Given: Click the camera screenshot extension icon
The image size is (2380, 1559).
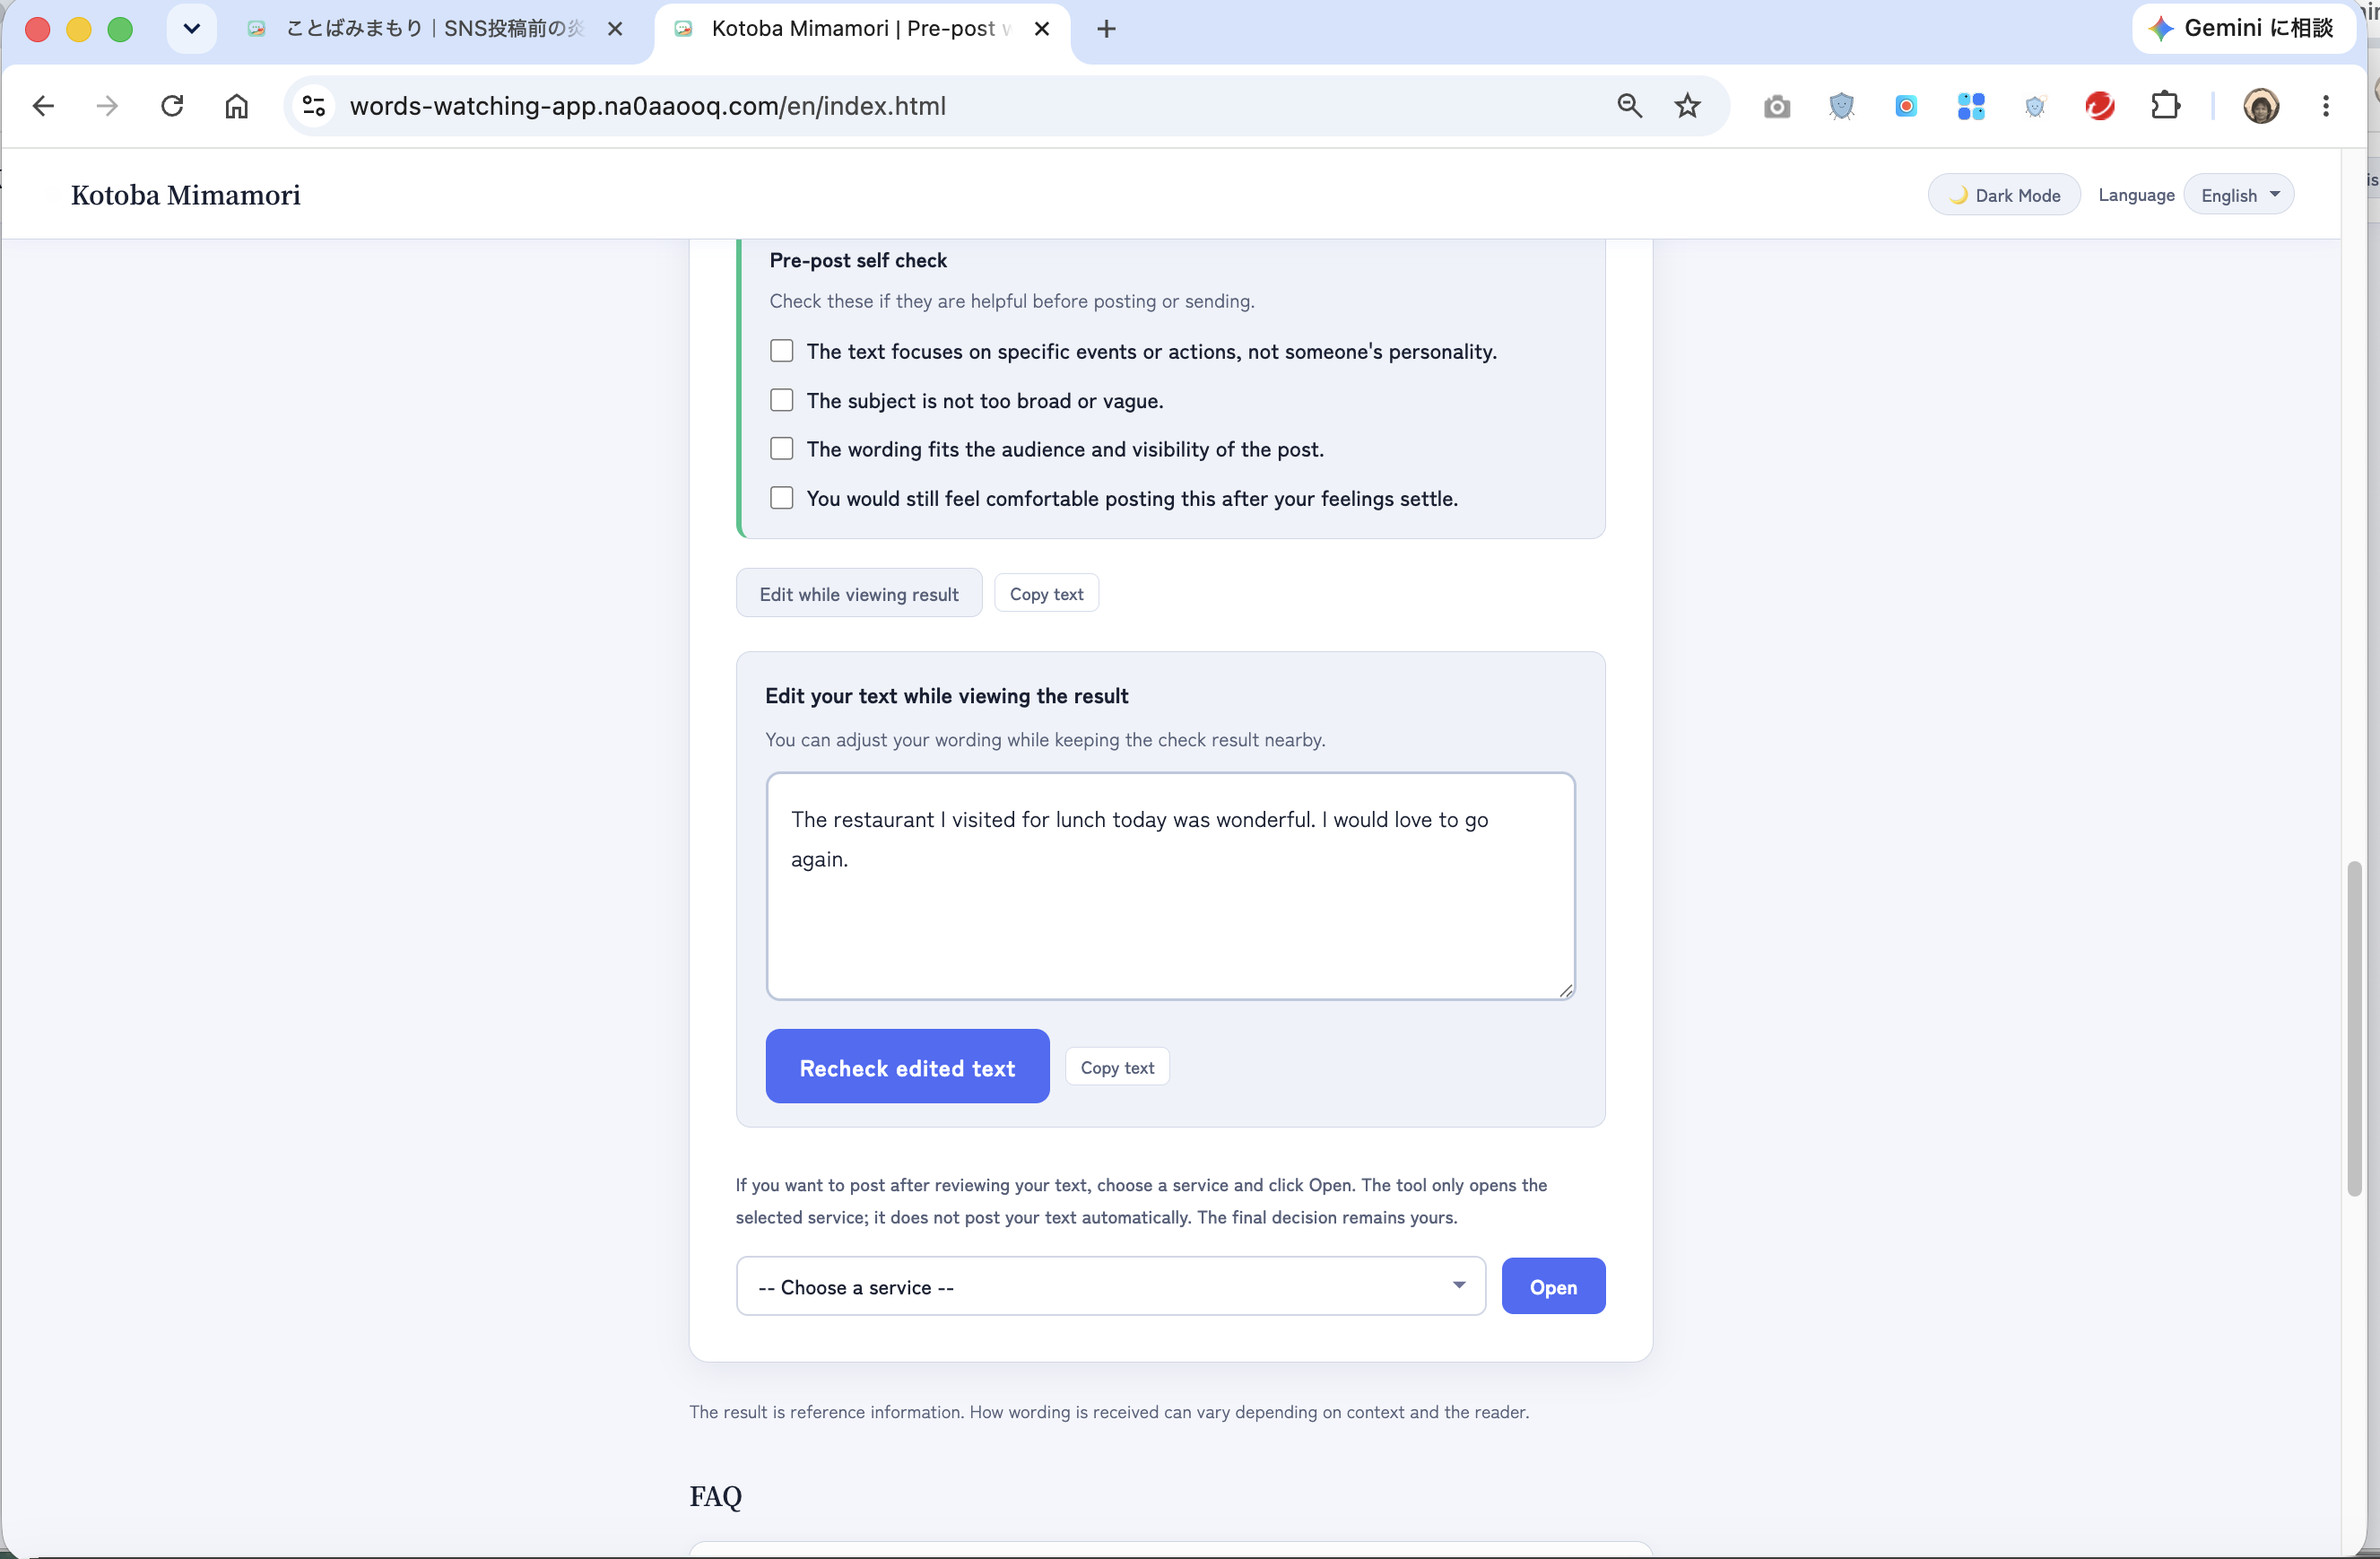Looking at the screenshot, I should pyautogui.click(x=1777, y=106).
